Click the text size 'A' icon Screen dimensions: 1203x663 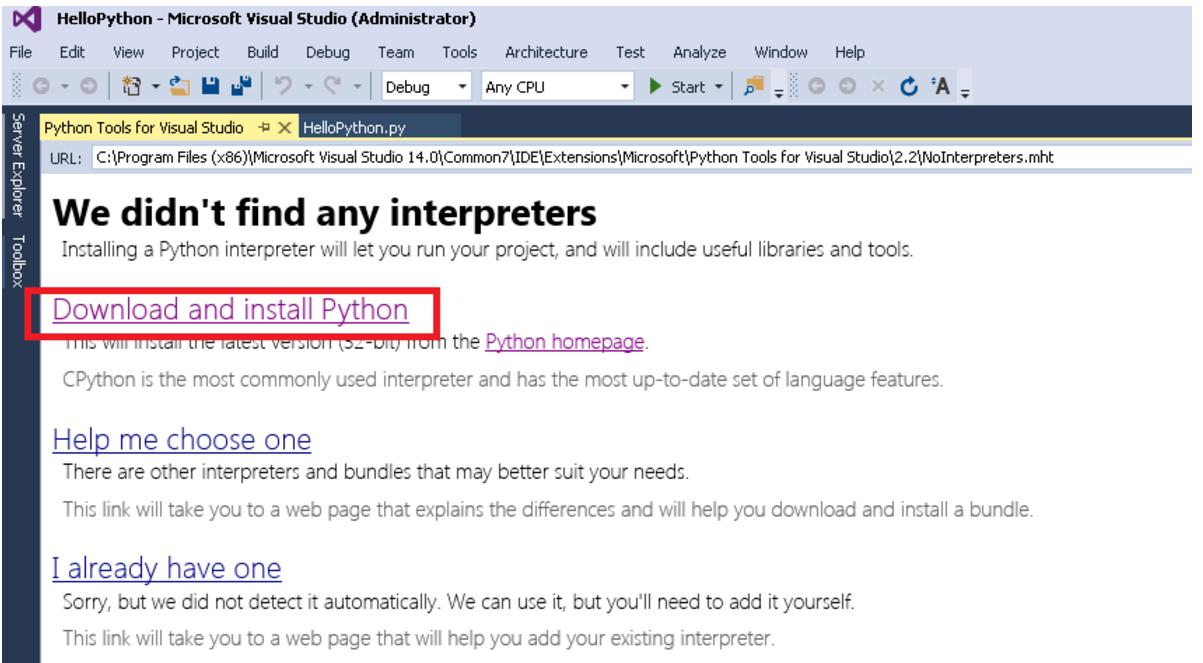point(939,87)
